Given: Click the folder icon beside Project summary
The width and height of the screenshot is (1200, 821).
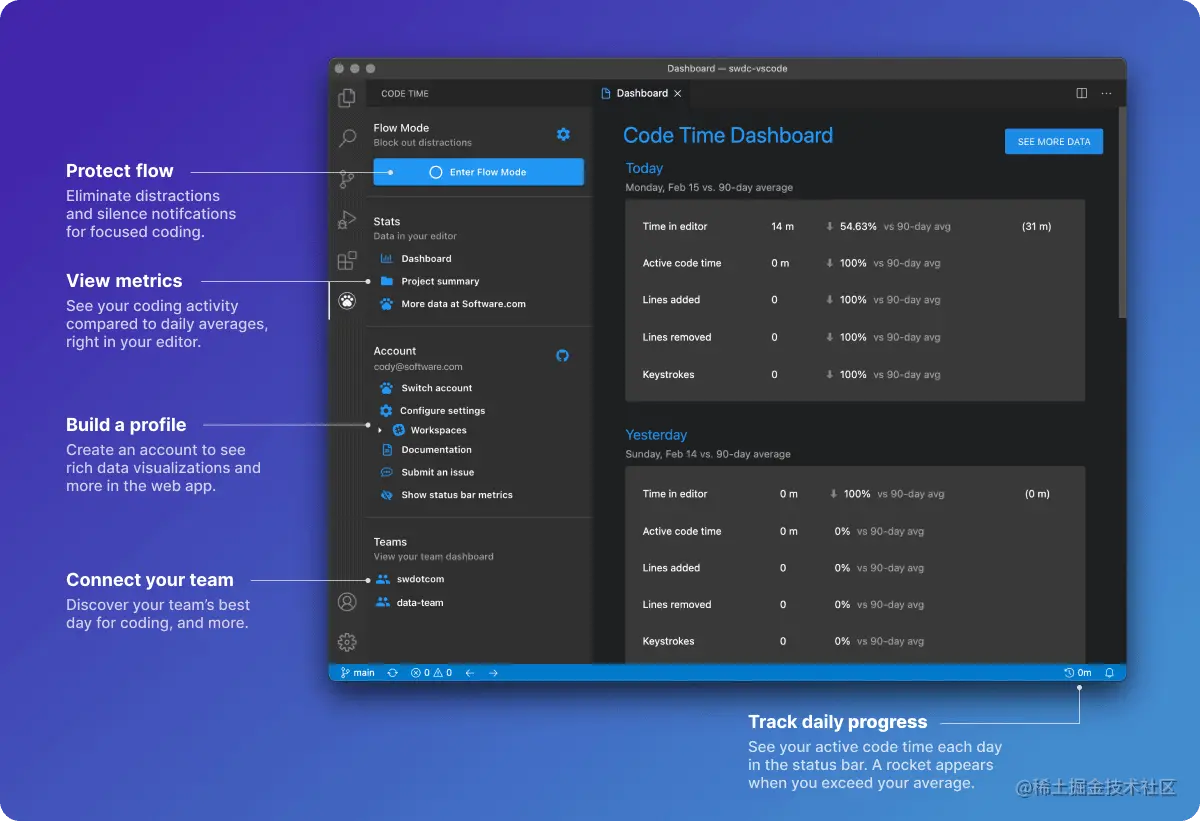Looking at the screenshot, I should [x=386, y=281].
